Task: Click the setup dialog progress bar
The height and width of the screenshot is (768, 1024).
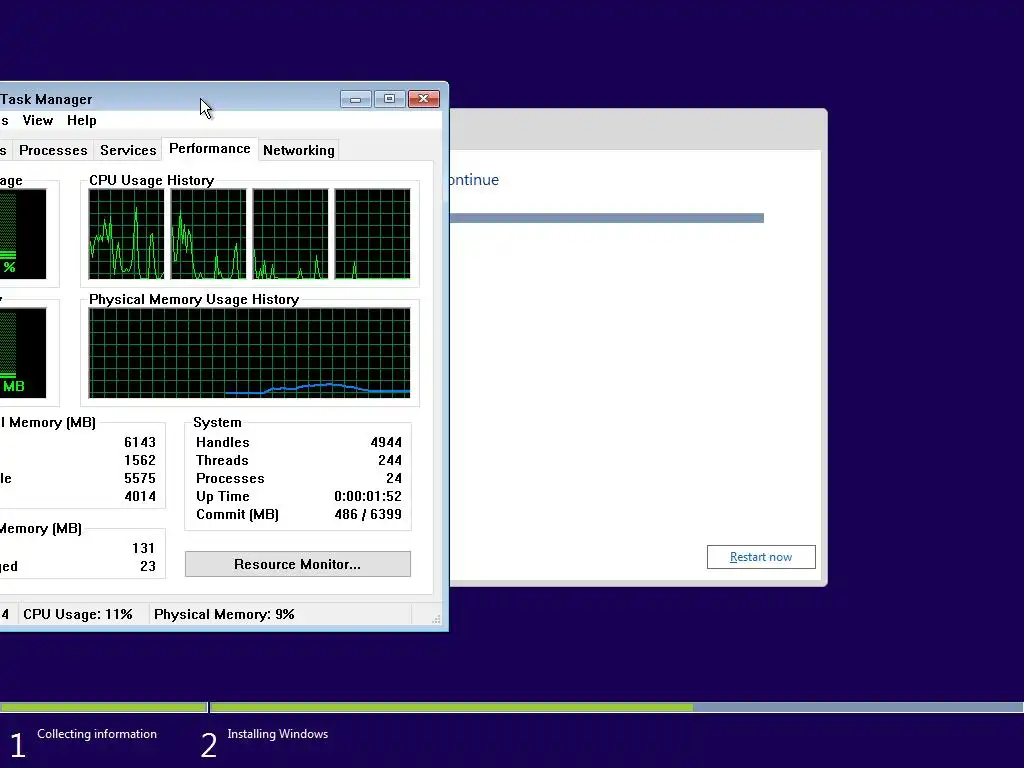Action: click(607, 218)
